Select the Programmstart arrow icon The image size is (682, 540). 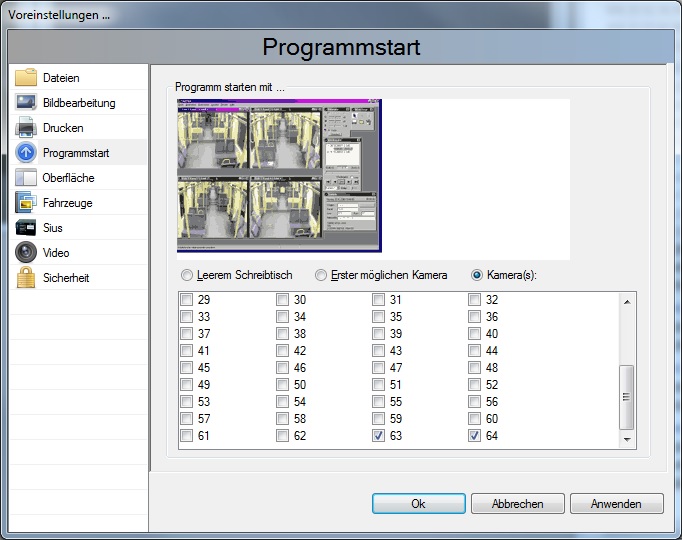[x=26, y=153]
